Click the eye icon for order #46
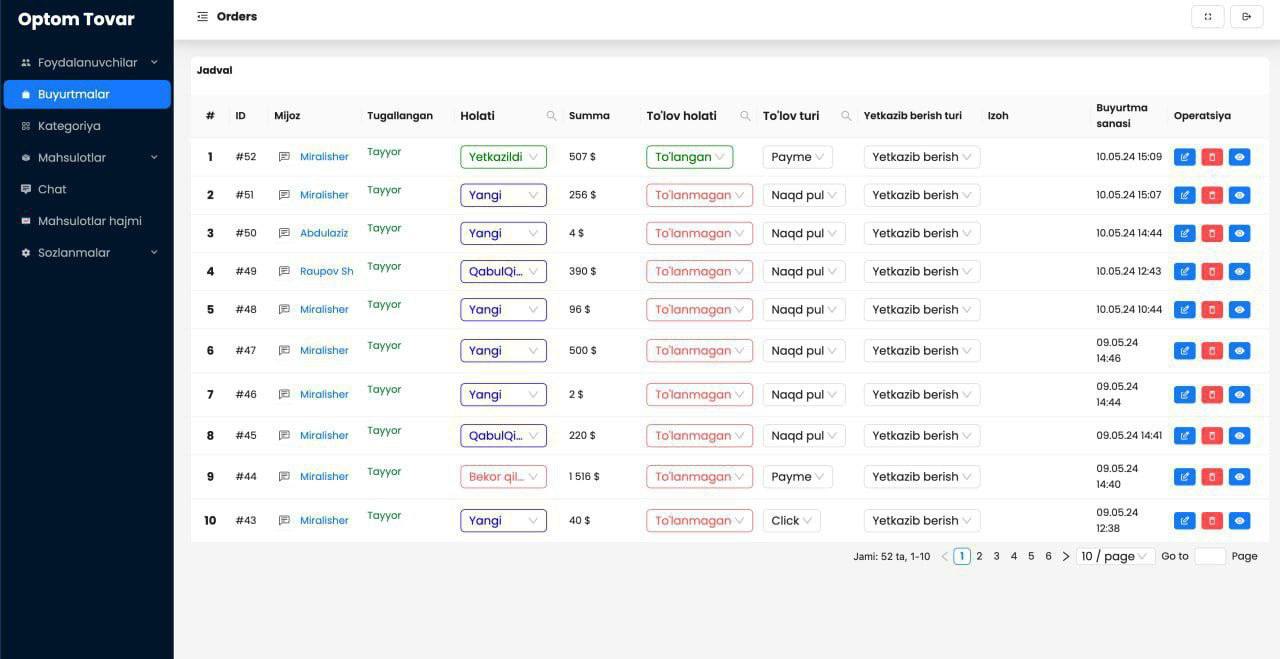 click(x=1240, y=394)
